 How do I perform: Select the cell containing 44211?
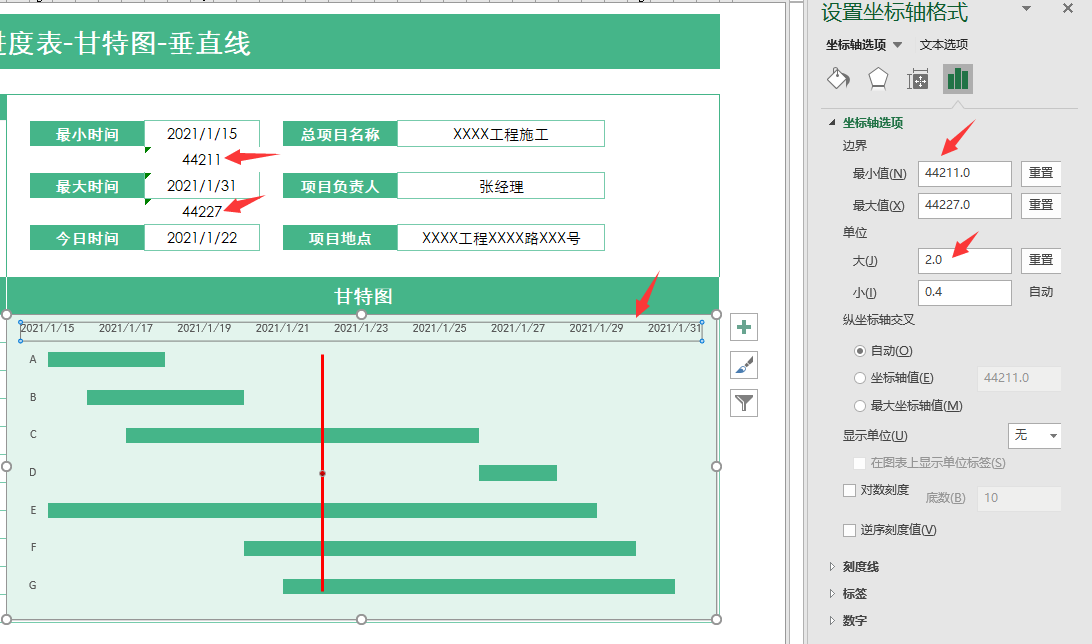(202, 159)
